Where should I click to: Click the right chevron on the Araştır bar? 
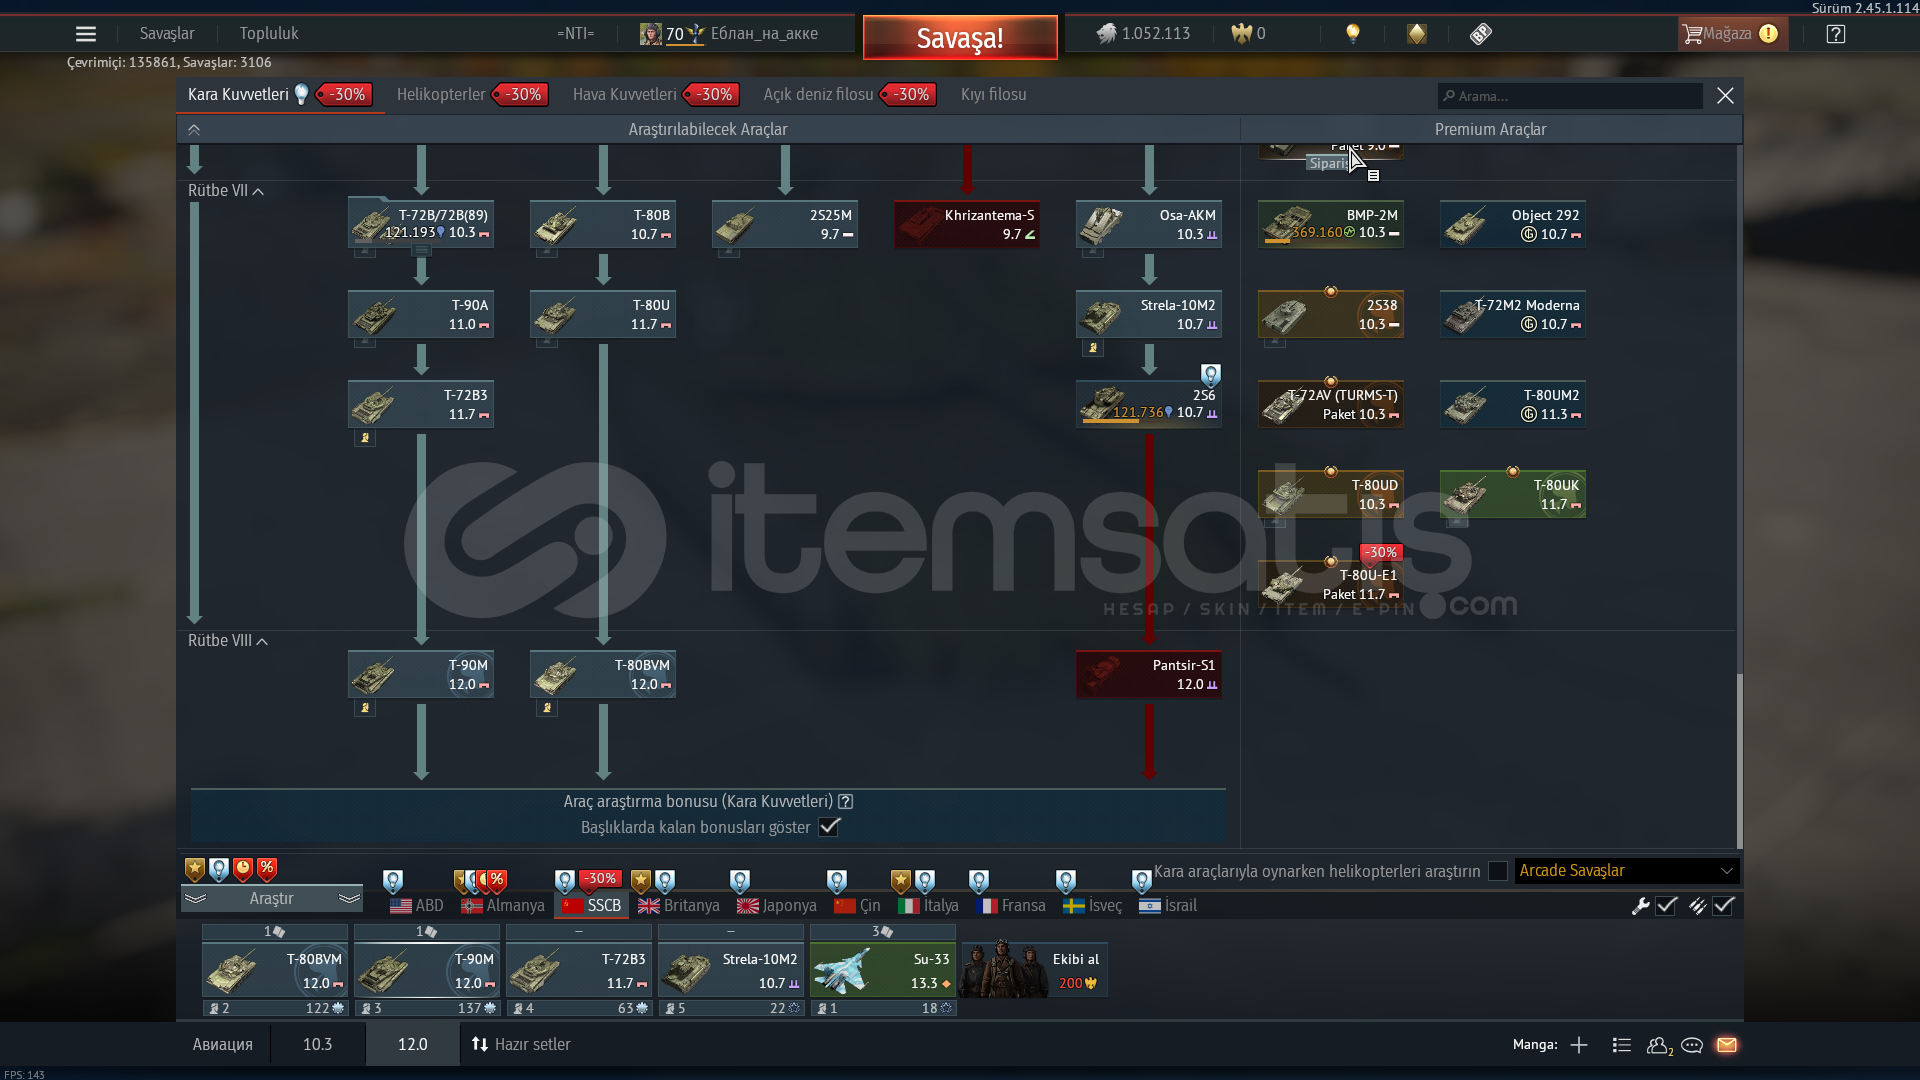click(349, 899)
